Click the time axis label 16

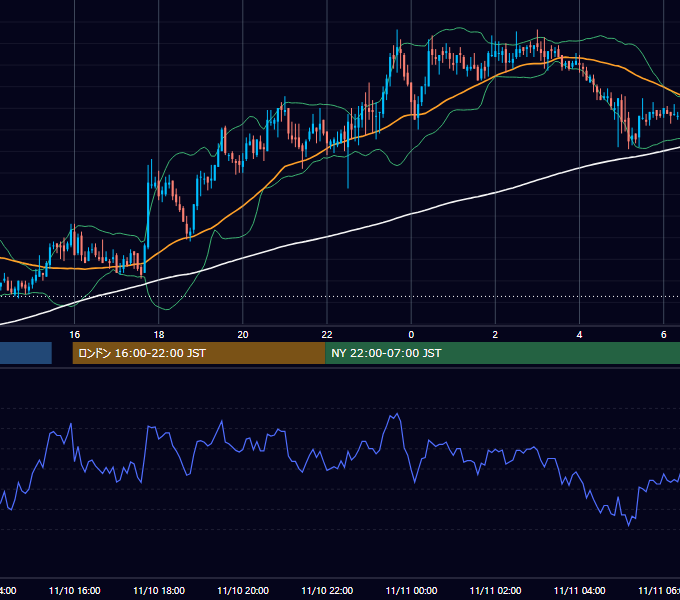[75, 335]
